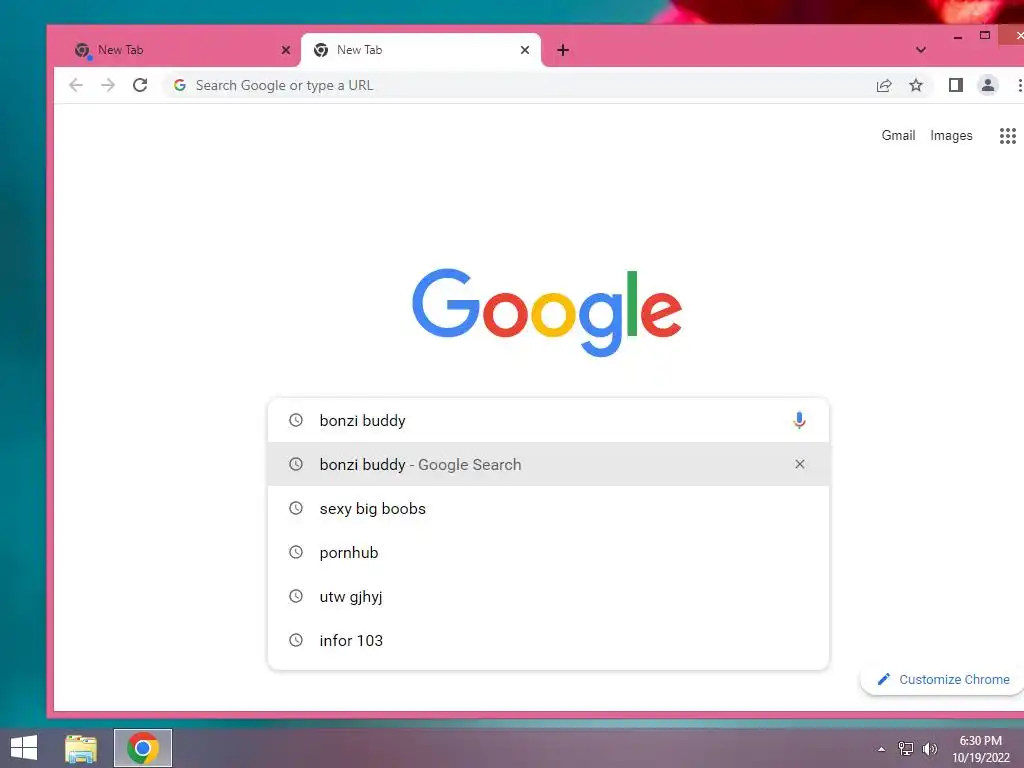1024x768 pixels.
Task: Choose the 'utw gjhyj' history suggestion
Action: click(x=549, y=596)
